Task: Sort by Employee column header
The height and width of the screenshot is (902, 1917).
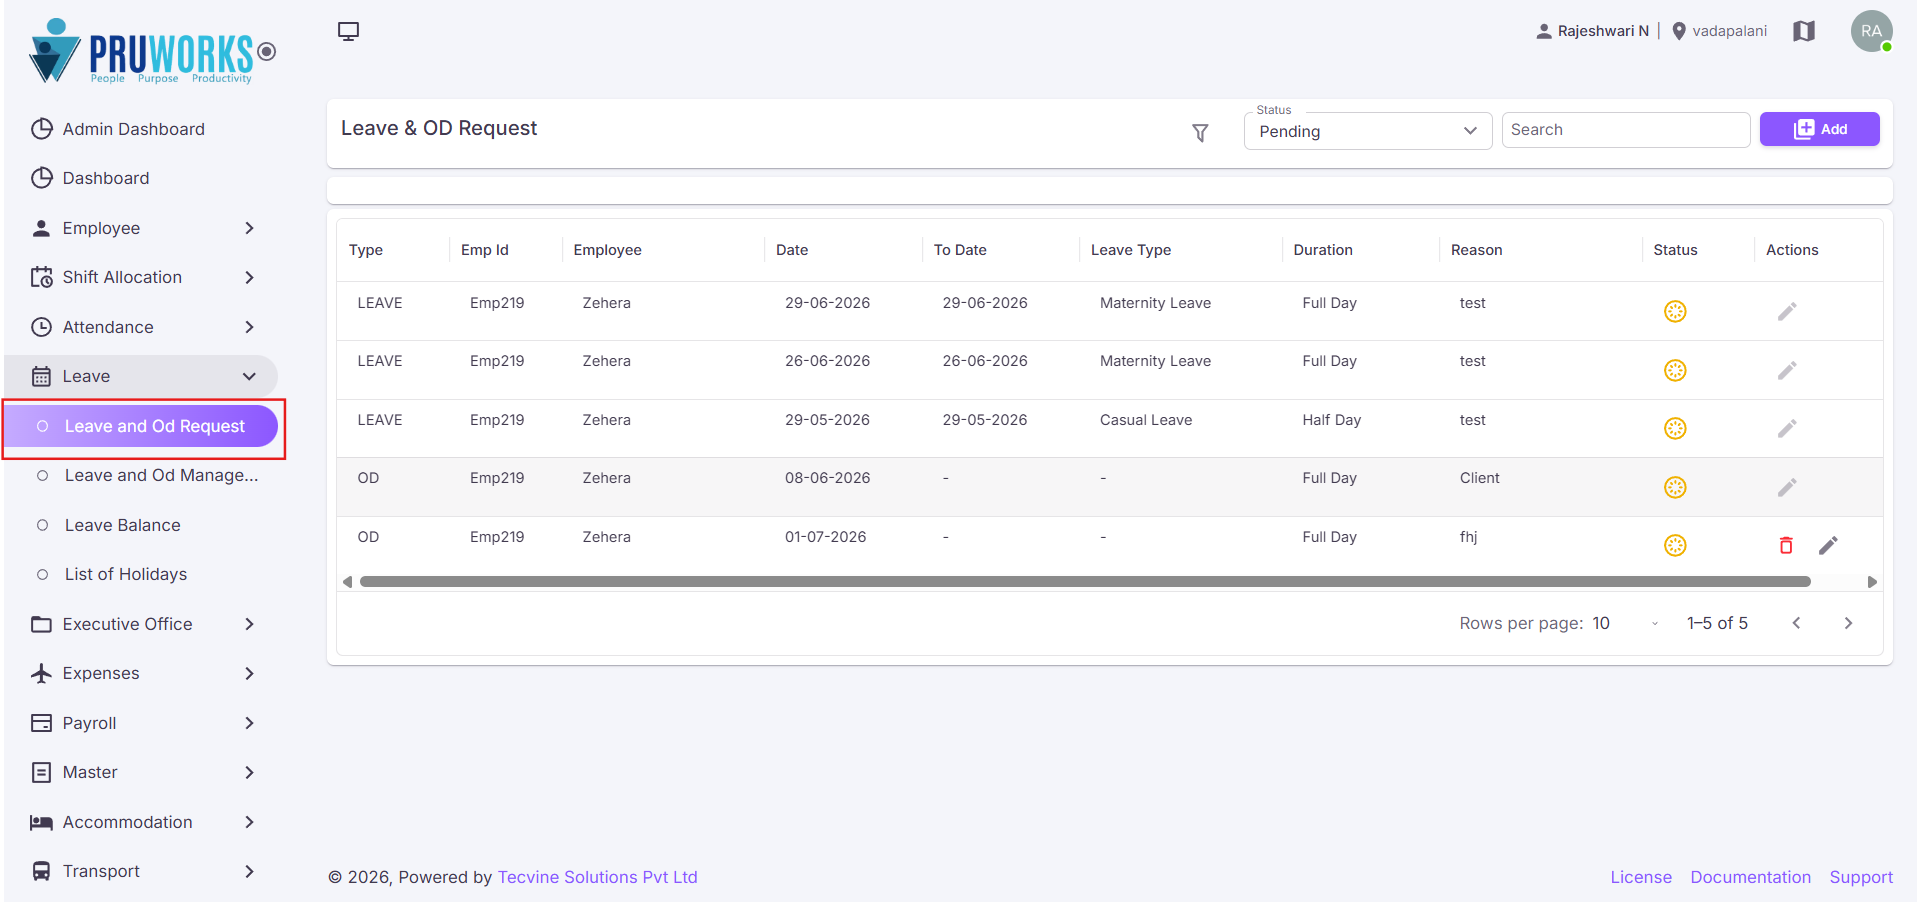Action: [607, 250]
